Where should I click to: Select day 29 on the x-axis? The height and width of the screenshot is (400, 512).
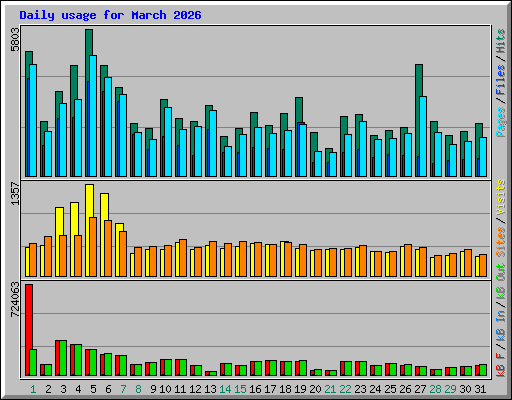[x=450, y=389]
